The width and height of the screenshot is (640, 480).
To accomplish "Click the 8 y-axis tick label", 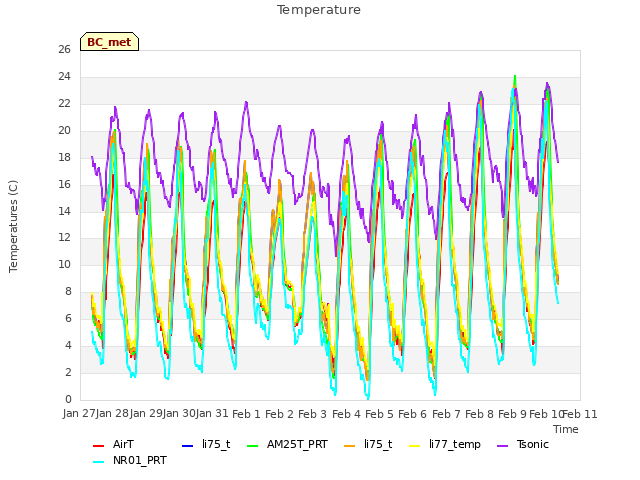I will point(68,291).
